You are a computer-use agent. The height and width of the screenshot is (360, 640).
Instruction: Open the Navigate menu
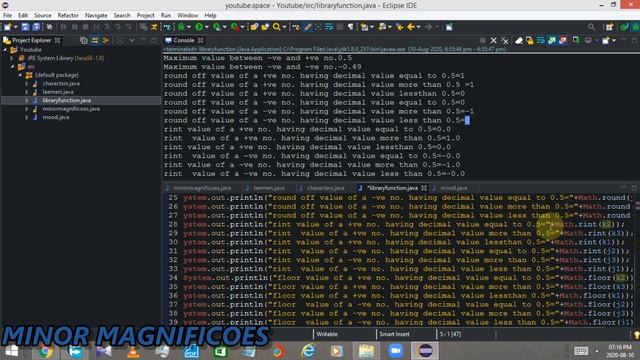(96, 16)
